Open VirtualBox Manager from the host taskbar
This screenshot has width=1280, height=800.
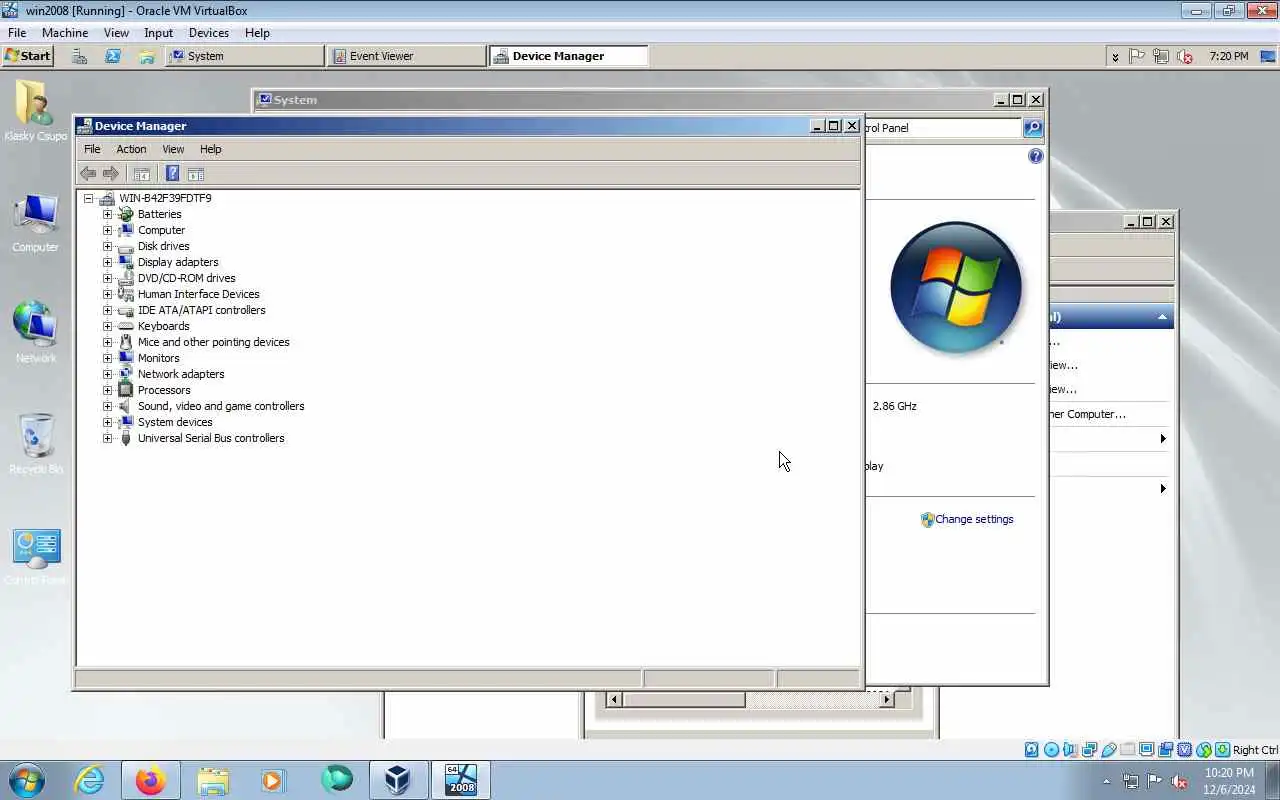(398, 780)
